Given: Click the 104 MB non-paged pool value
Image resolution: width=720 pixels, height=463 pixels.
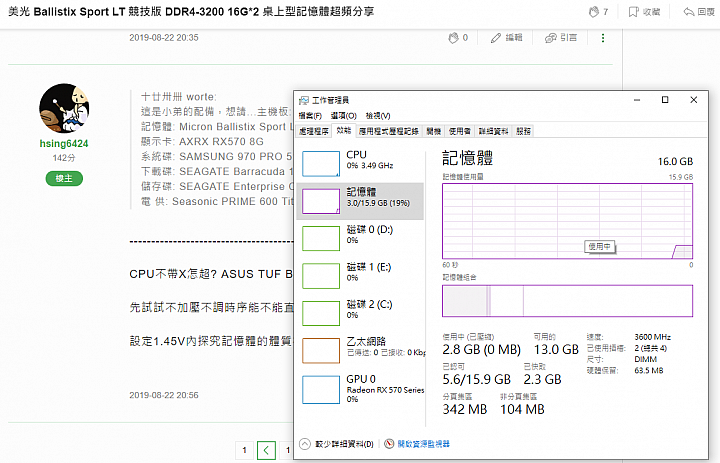Looking at the screenshot, I should pos(522,409).
